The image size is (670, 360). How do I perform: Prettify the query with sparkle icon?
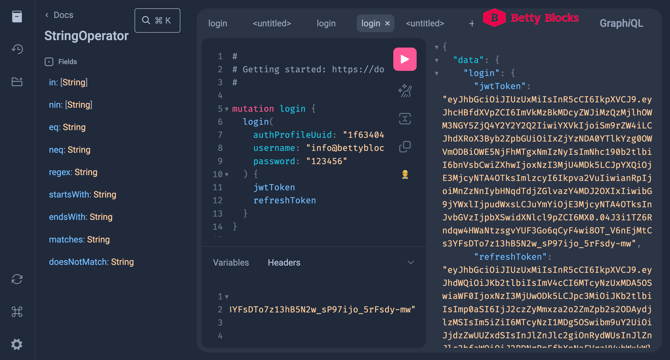pyautogui.click(x=405, y=91)
